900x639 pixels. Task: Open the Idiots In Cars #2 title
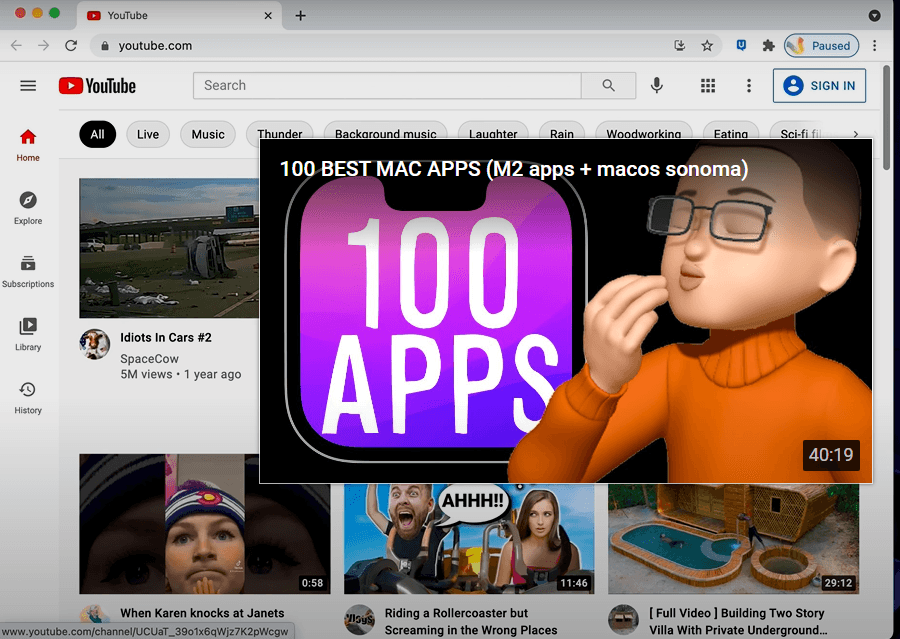pos(166,338)
